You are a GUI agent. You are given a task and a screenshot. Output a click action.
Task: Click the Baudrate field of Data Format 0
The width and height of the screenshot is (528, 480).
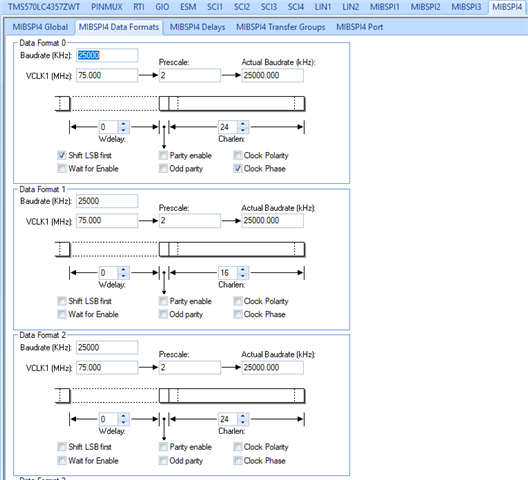click(107, 55)
